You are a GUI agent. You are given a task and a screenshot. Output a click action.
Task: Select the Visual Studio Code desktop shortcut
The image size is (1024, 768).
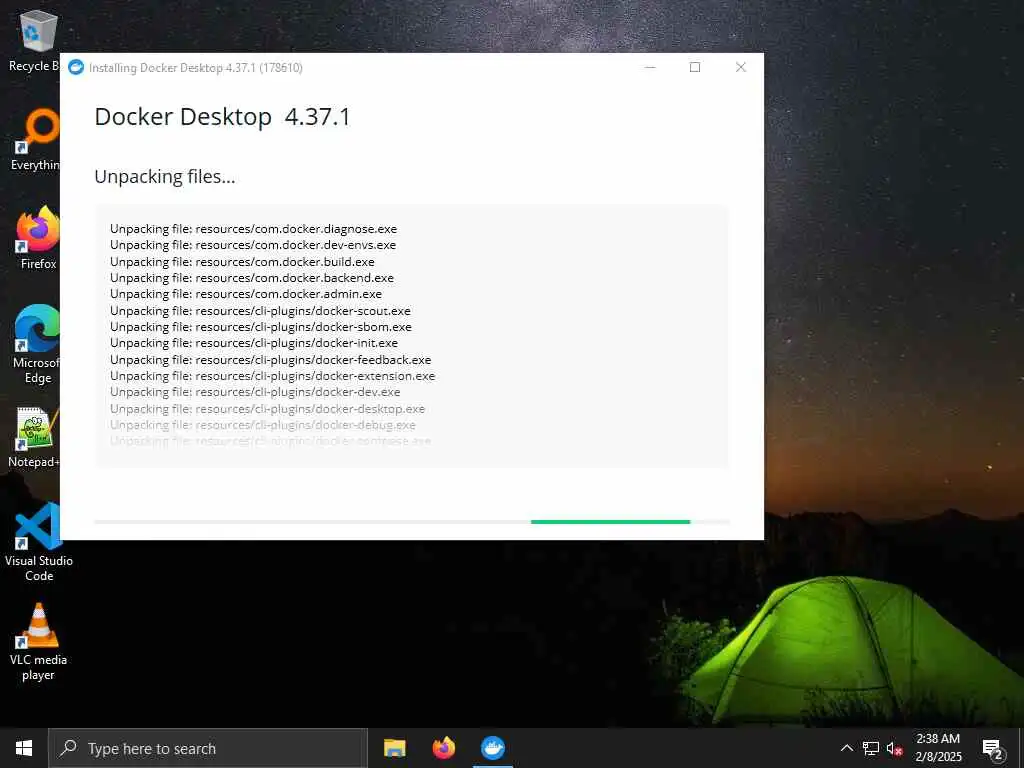click(x=39, y=542)
